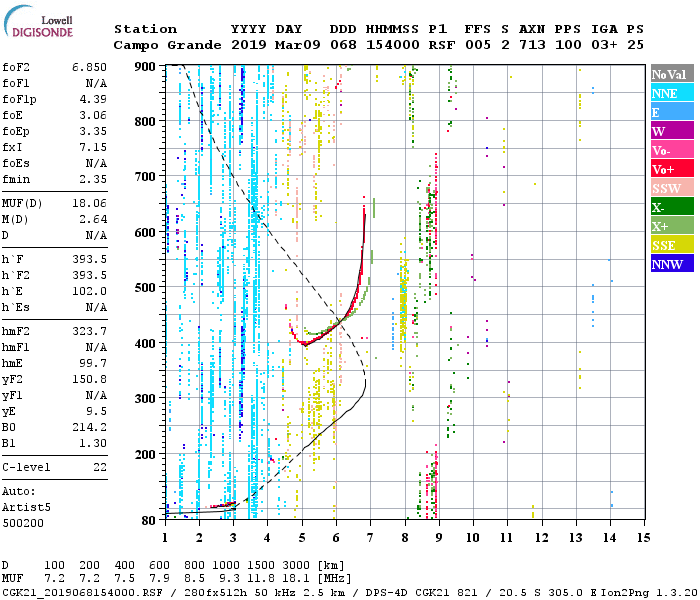
Task: Click the h`F2 value 393.5
Action: coord(89,275)
